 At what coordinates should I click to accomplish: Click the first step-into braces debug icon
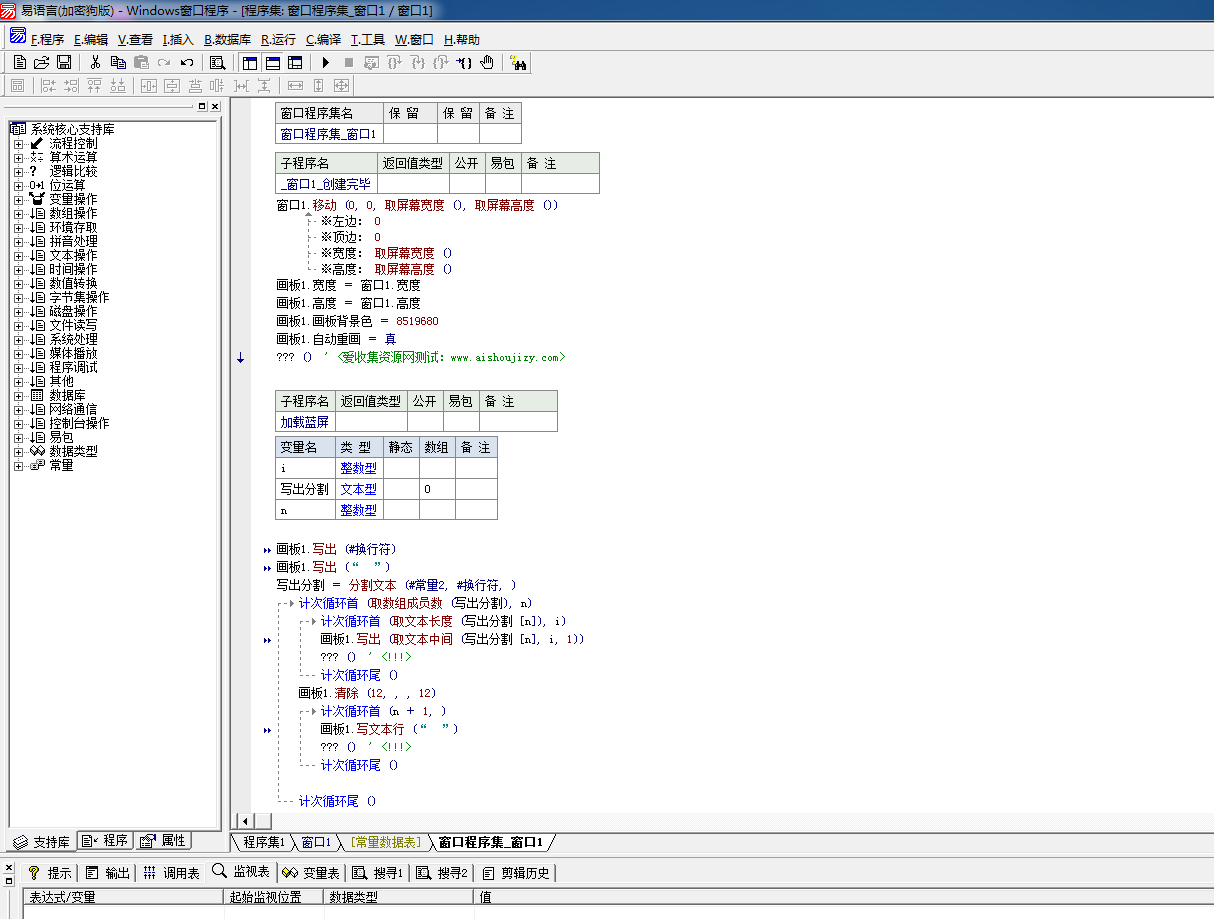coord(395,62)
